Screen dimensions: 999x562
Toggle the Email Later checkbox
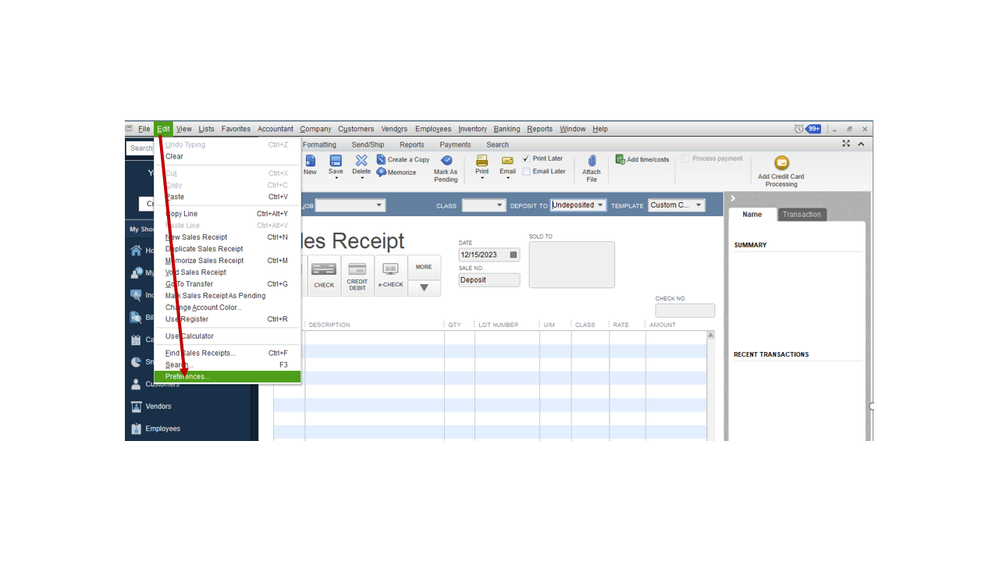(526, 171)
